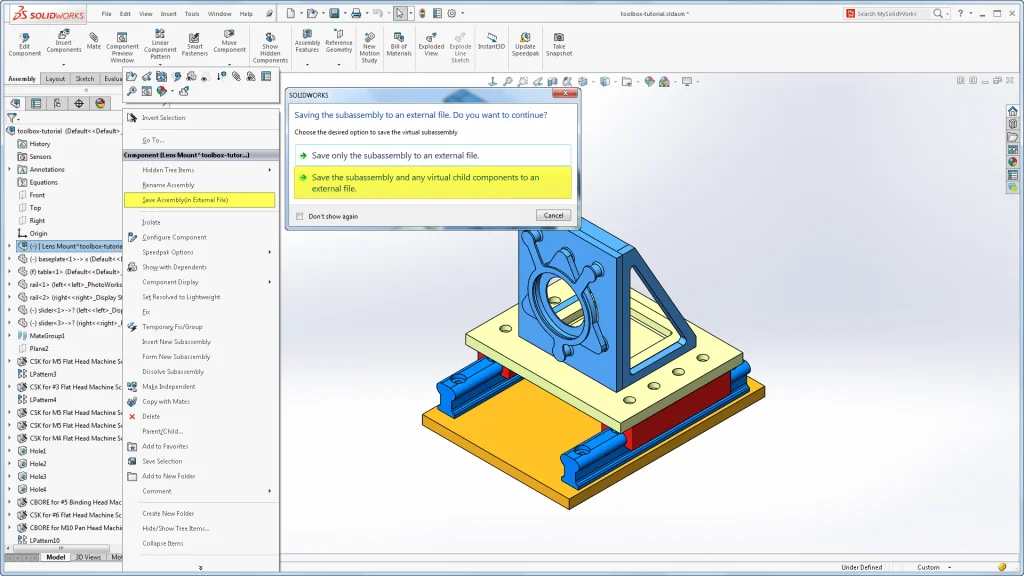Check the Don't show again checkbox

click(x=298, y=216)
